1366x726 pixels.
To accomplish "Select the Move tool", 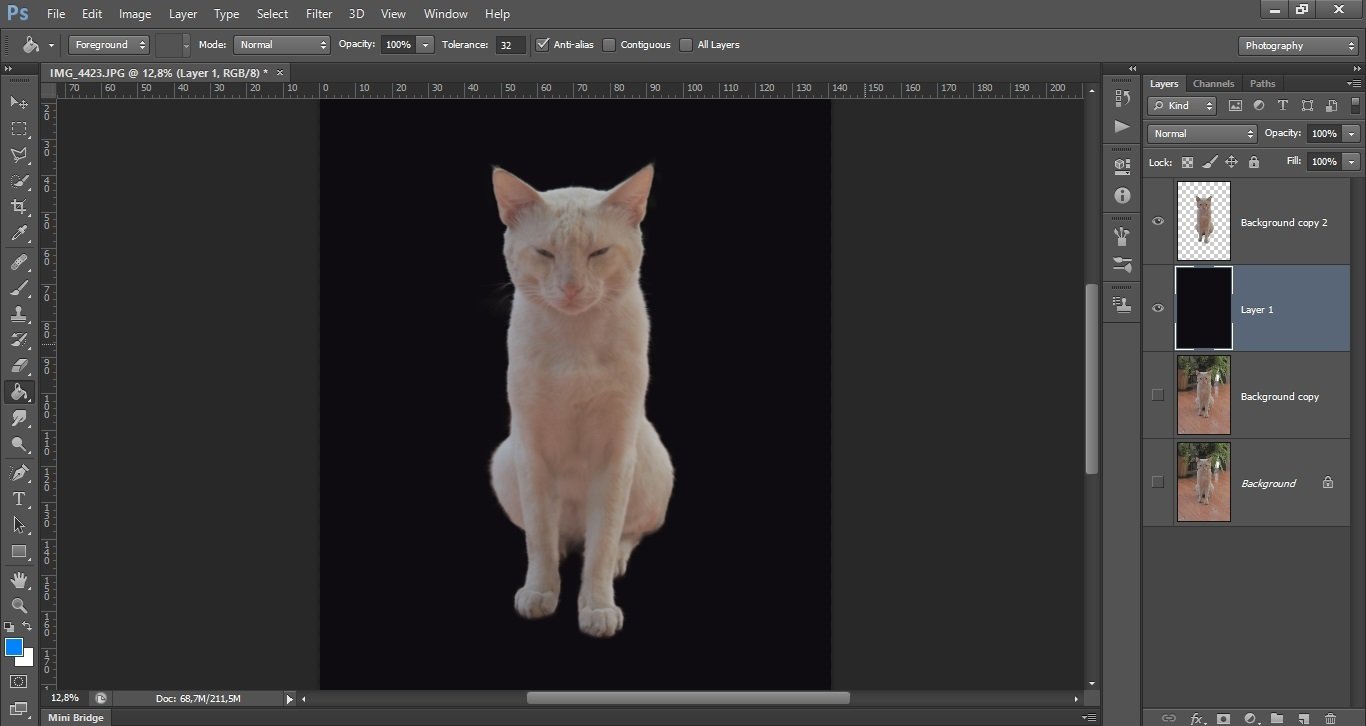I will click(19, 103).
